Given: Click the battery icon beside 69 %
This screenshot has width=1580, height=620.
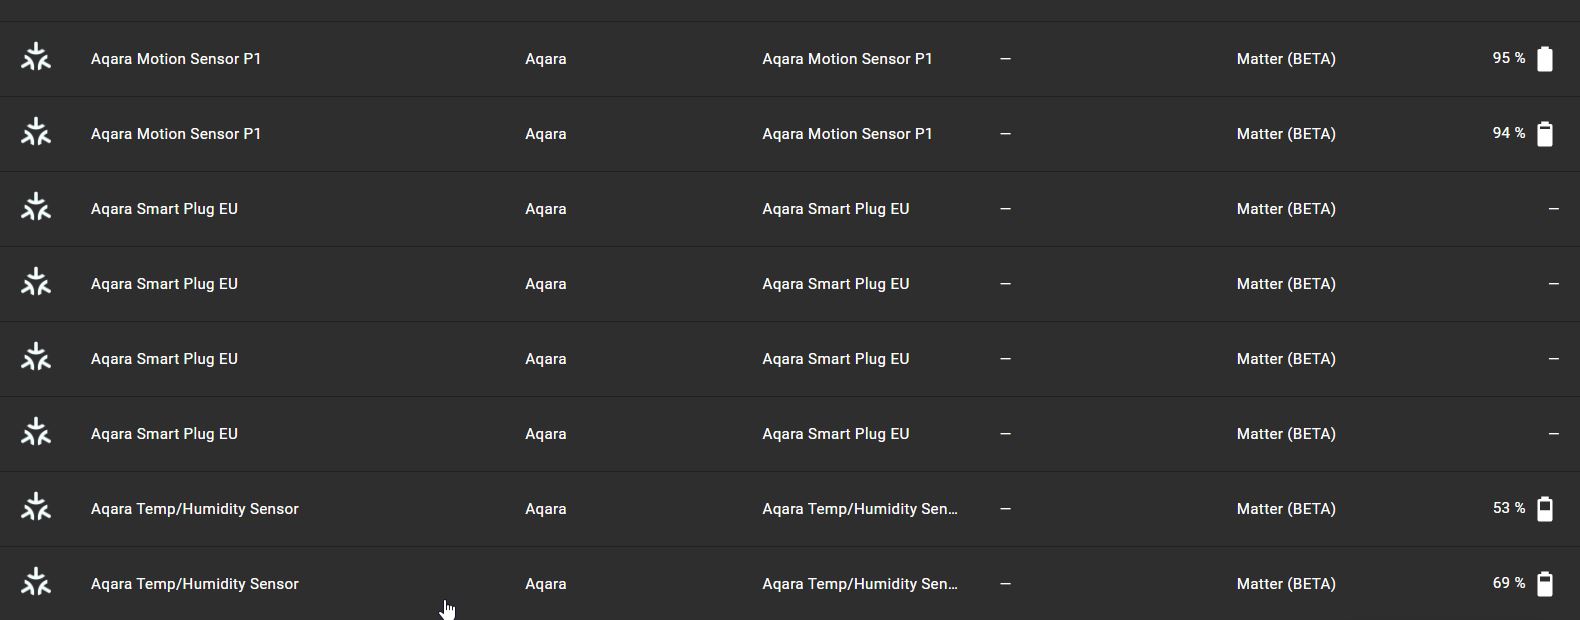Looking at the screenshot, I should [1545, 584].
